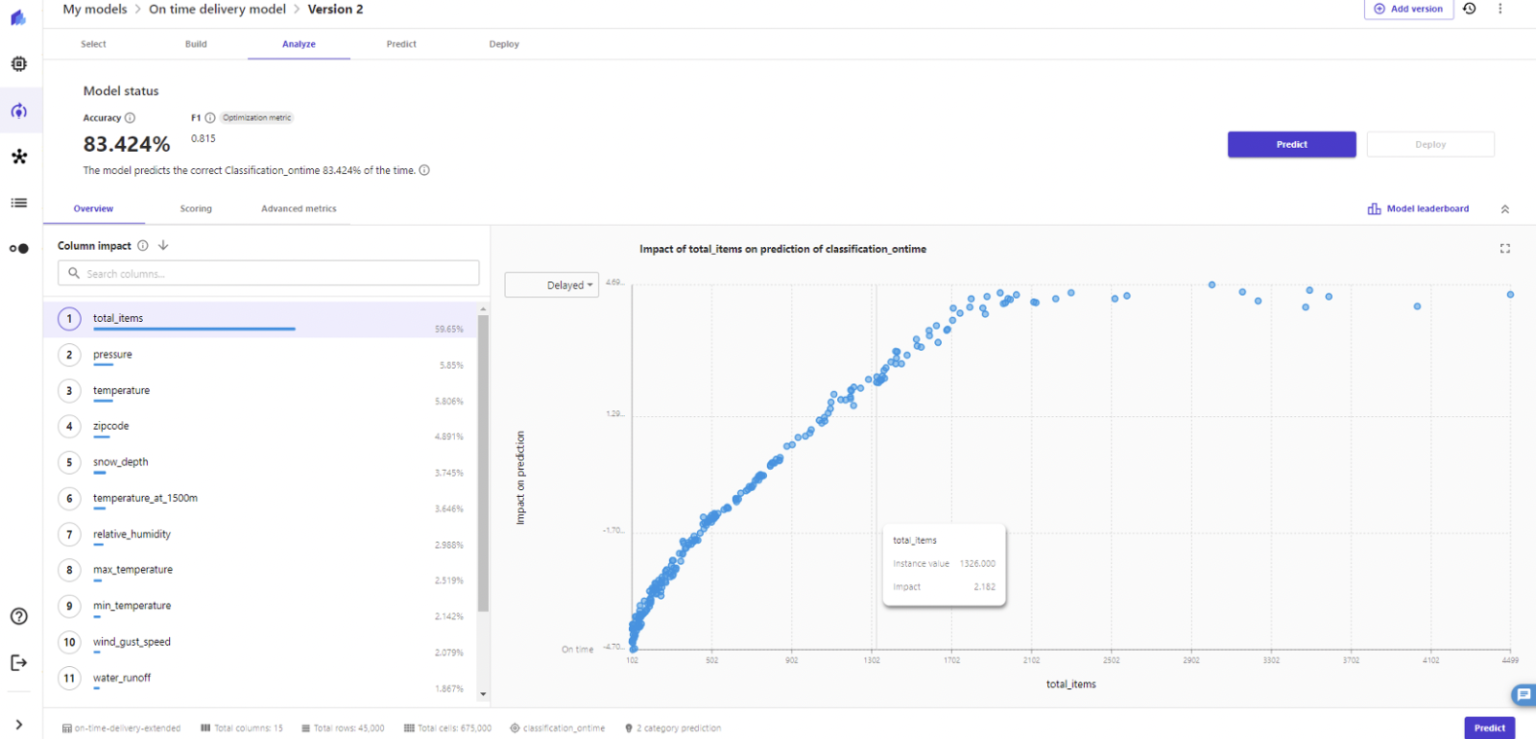This screenshot has height=739, width=1536.
Task: Click the Add version button
Action: pos(1408,9)
